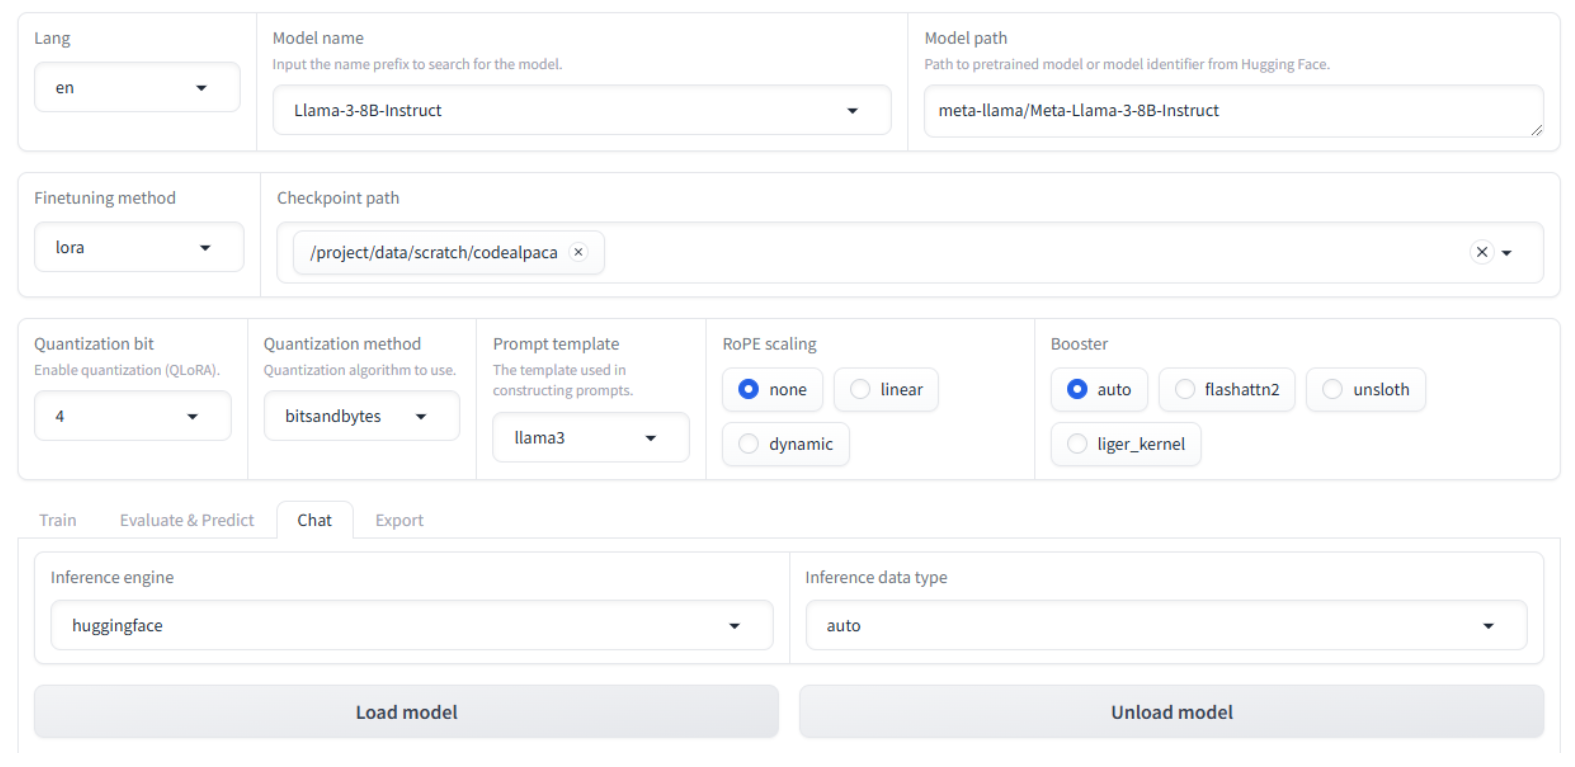Open the Evaluate & Predict tab

187,520
